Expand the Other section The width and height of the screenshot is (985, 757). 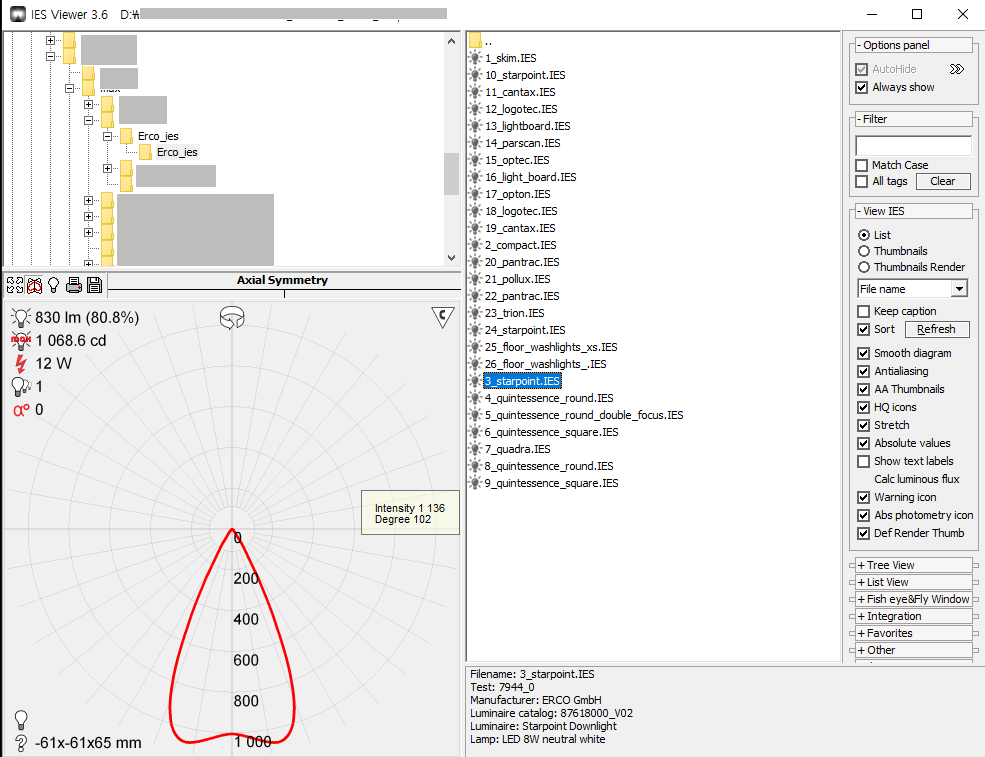coord(913,650)
